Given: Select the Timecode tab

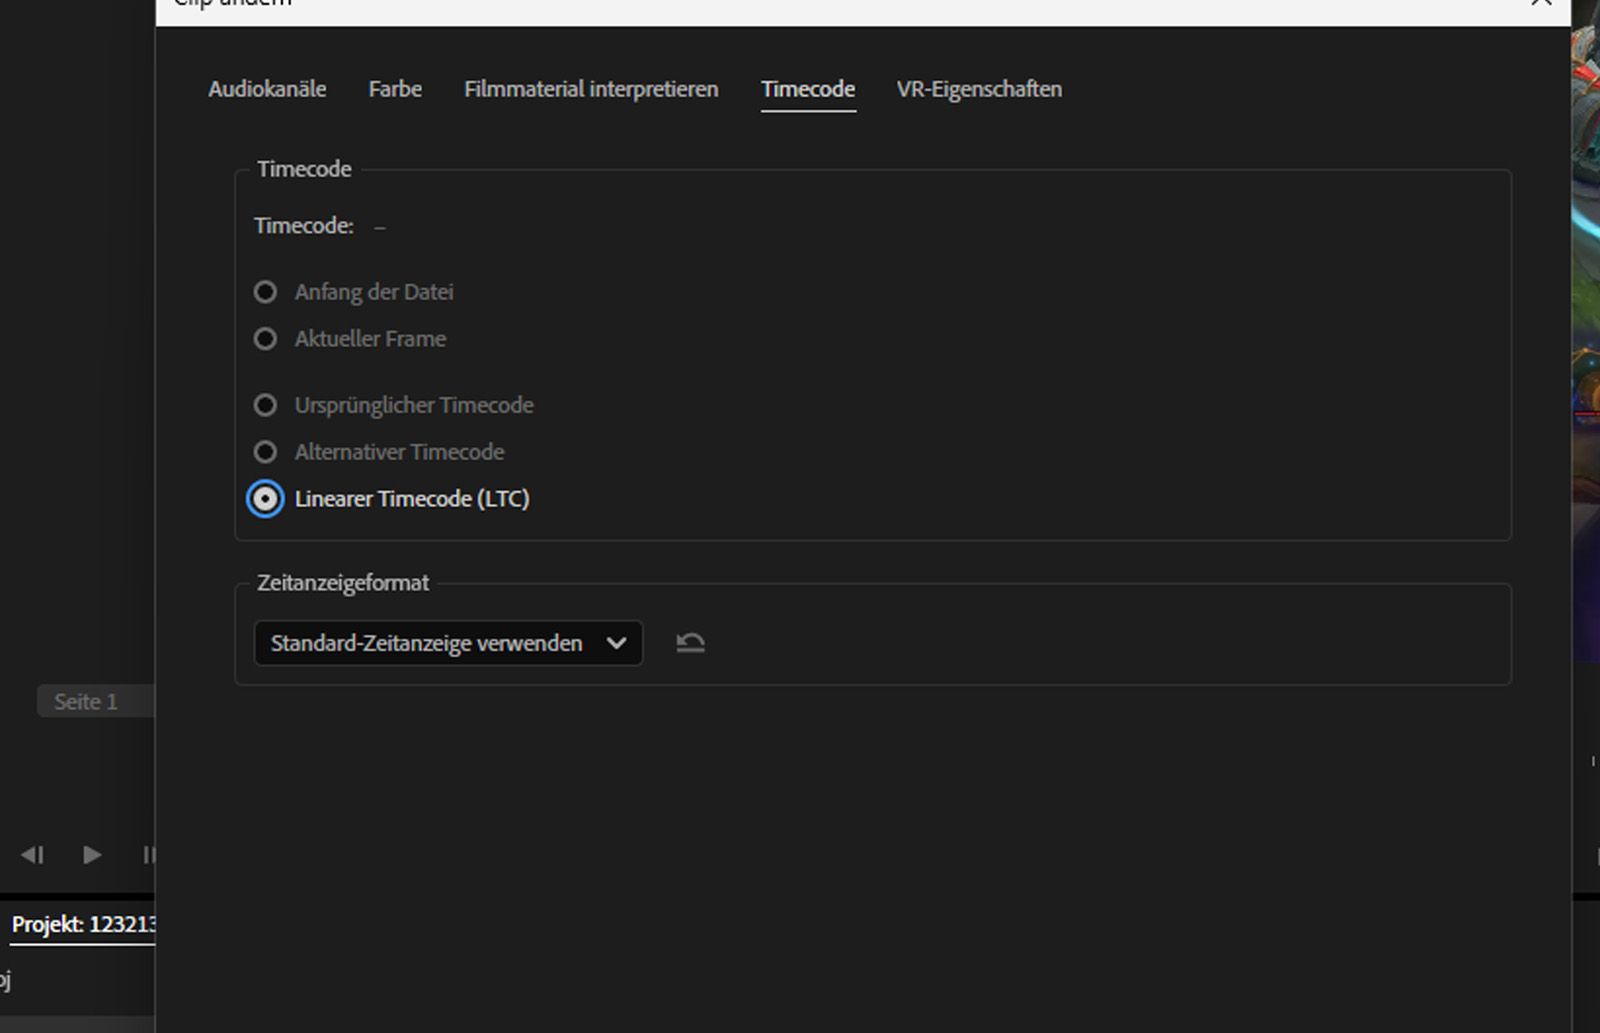Looking at the screenshot, I should coord(808,89).
